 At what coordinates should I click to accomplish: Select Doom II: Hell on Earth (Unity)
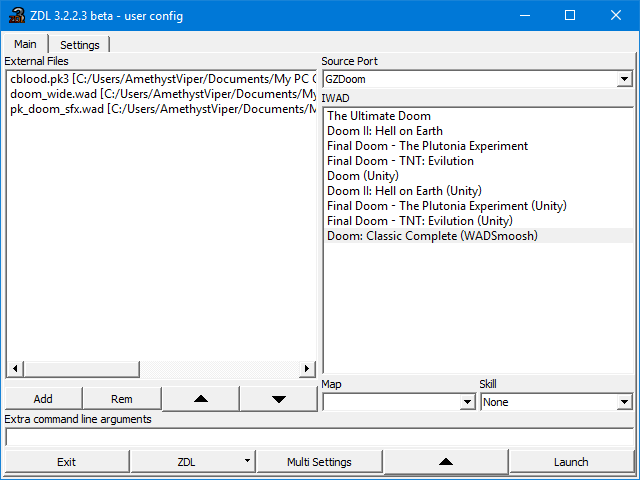click(x=478, y=191)
